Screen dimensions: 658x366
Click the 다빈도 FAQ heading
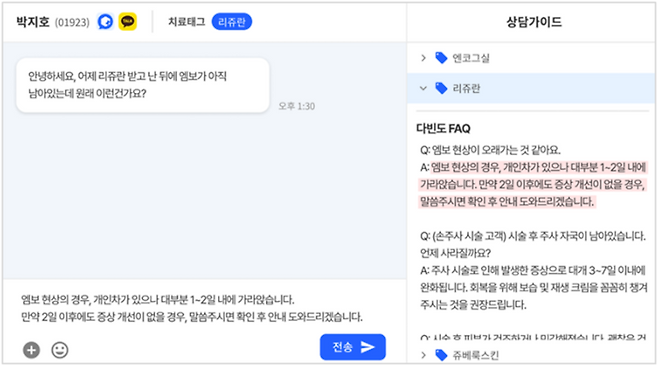(443, 128)
